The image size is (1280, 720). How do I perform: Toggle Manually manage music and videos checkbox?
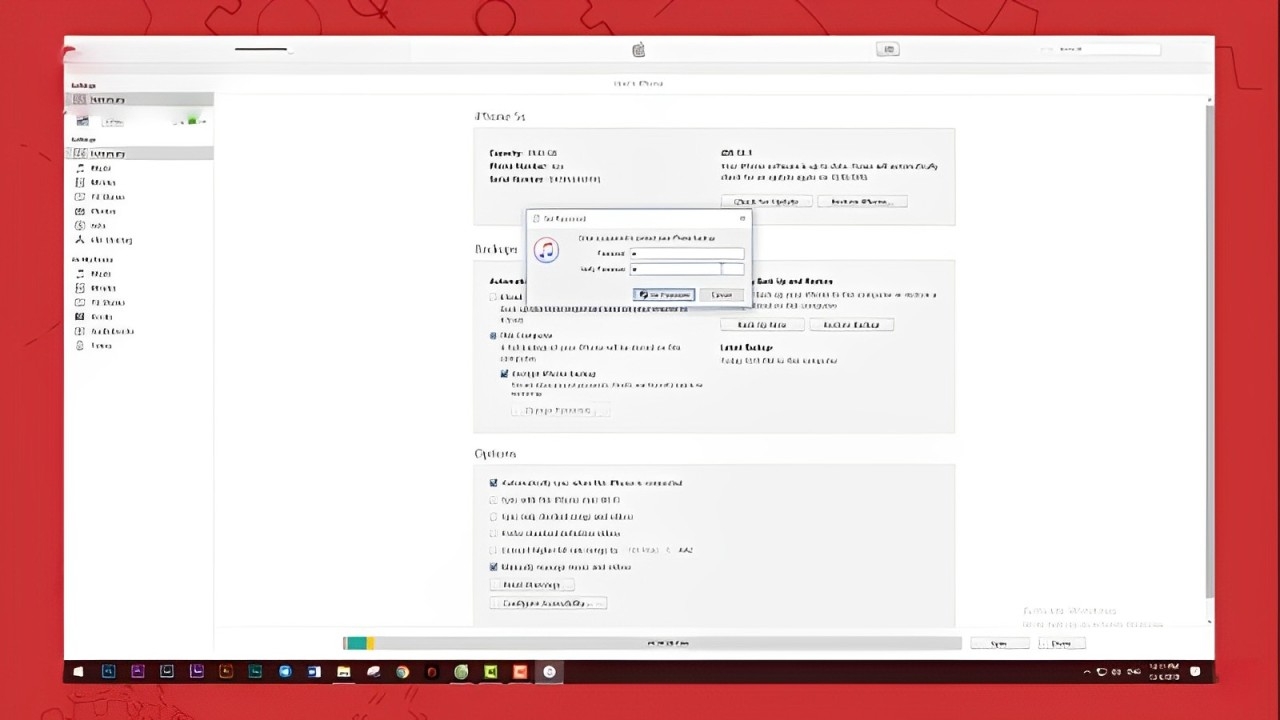(x=493, y=567)
